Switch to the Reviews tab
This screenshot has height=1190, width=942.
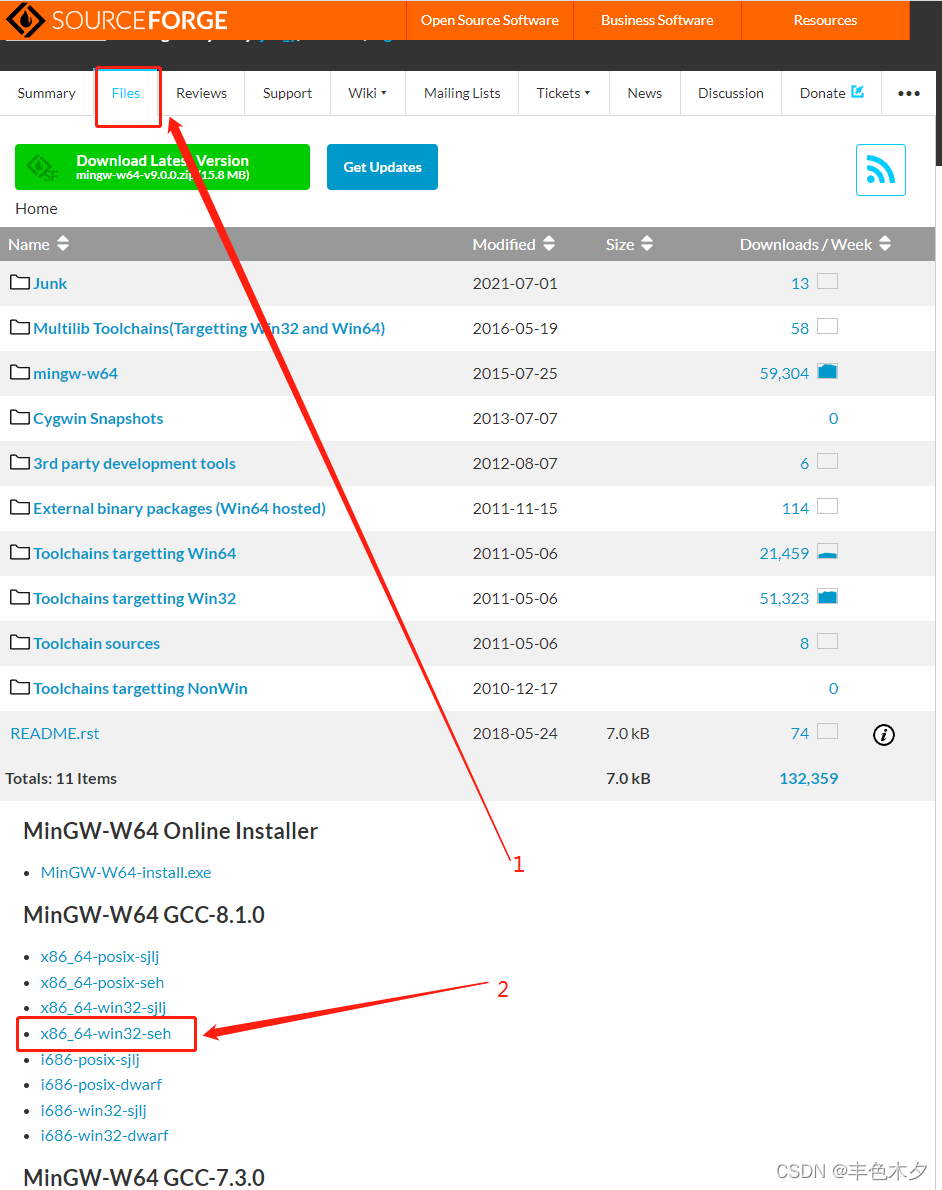[x=201, y=93]
